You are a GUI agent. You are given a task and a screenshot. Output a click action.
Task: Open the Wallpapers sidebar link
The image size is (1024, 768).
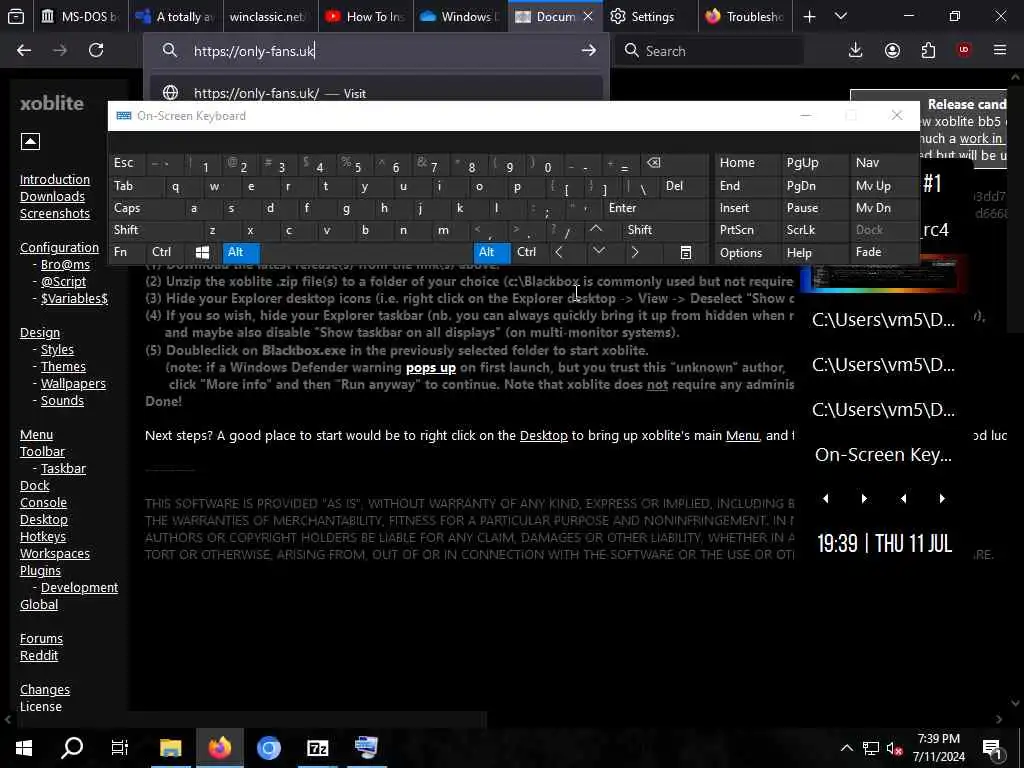tap(73, 383)
